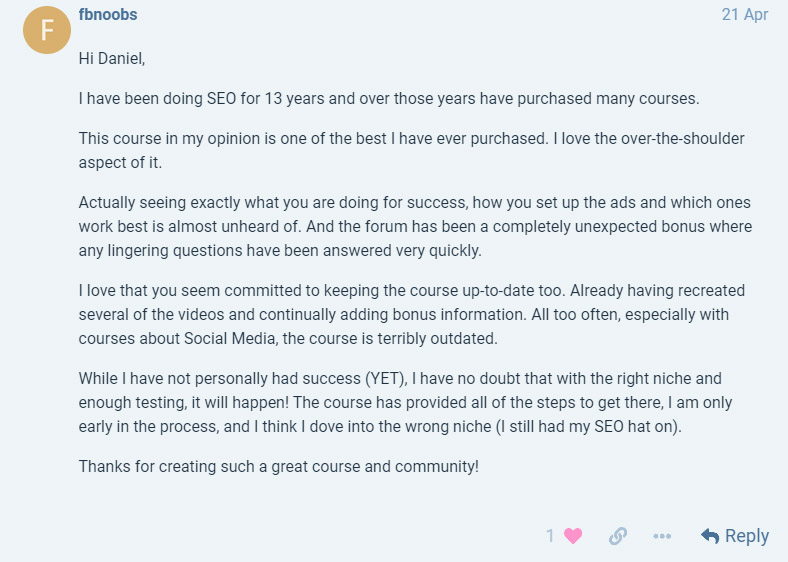
Task: Click the 'Thanks for creating' closing line
Action: (x=279, y=466)
